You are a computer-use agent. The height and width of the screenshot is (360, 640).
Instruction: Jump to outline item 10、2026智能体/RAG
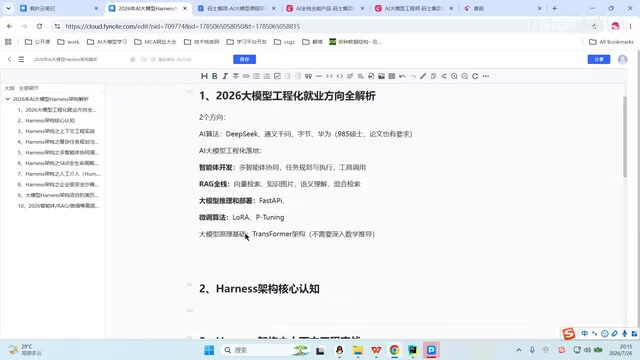tap(58, 206)
